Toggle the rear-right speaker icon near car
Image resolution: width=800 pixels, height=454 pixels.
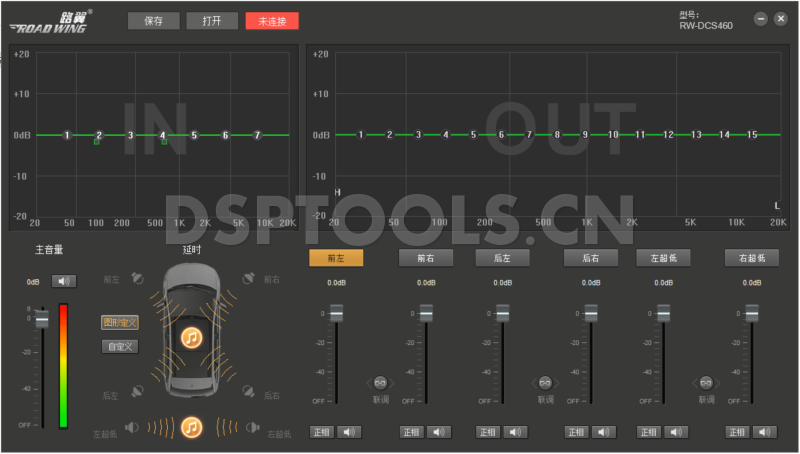click(x=248, y=391)
